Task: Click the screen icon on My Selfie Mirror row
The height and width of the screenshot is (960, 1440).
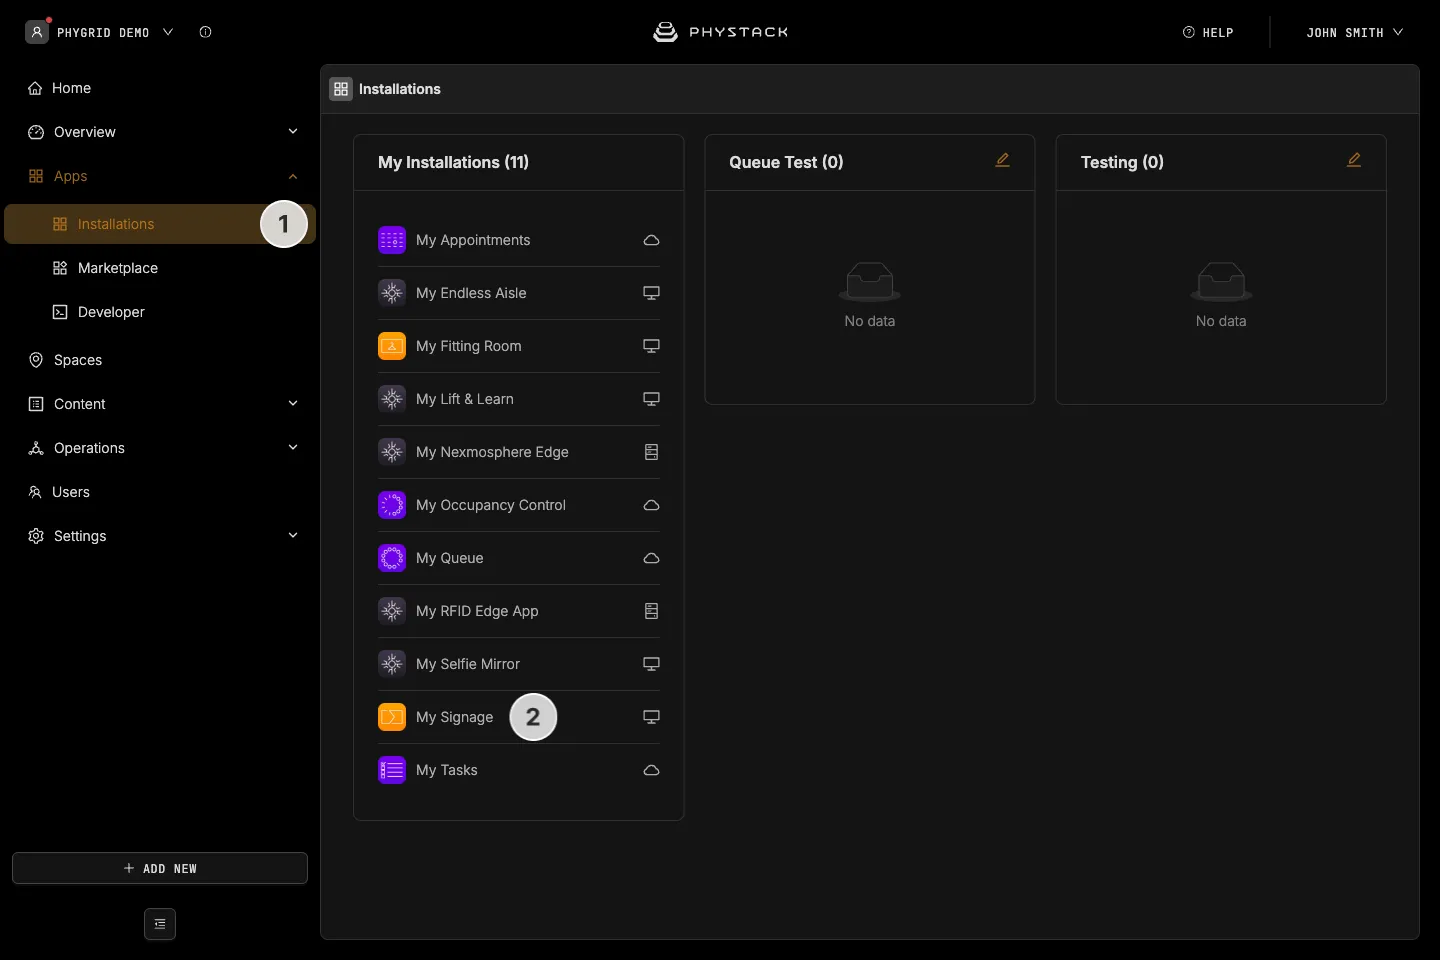Action: 651,664
